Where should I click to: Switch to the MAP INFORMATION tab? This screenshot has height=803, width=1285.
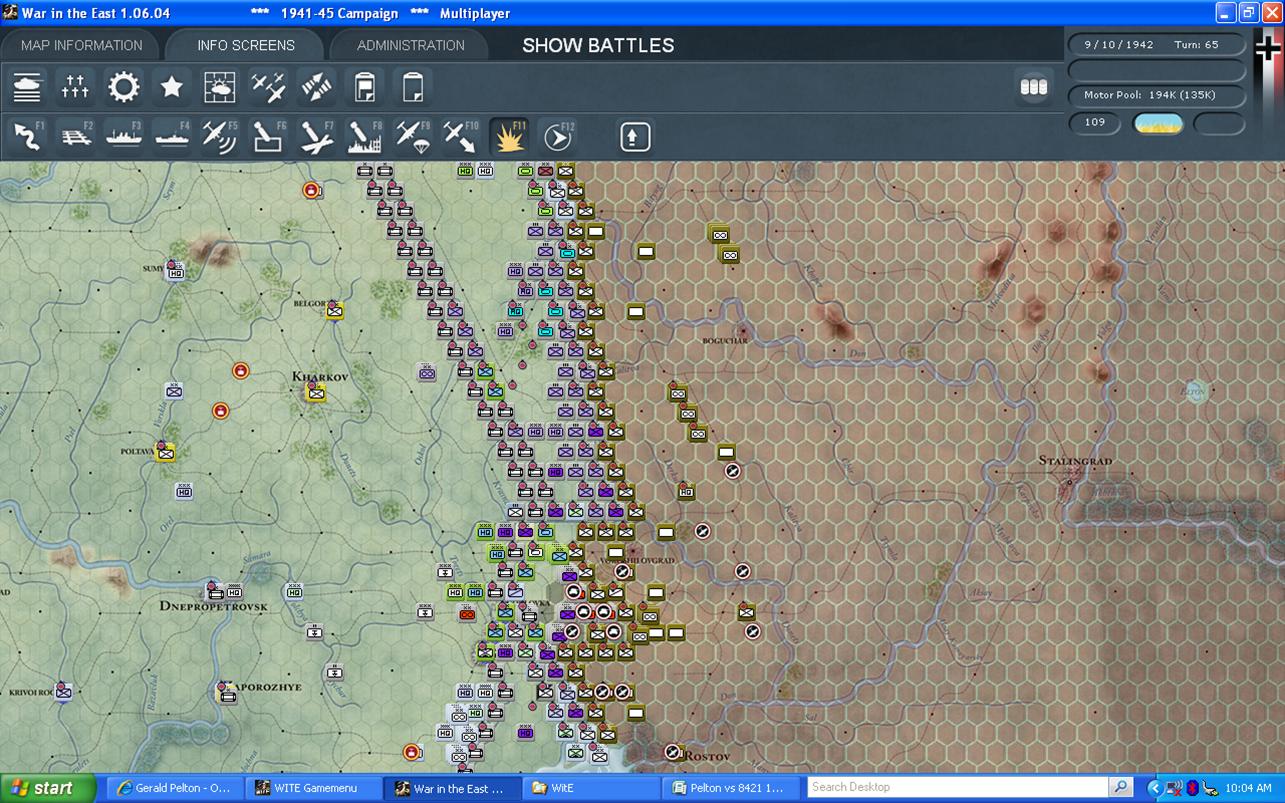pos(82,45)
